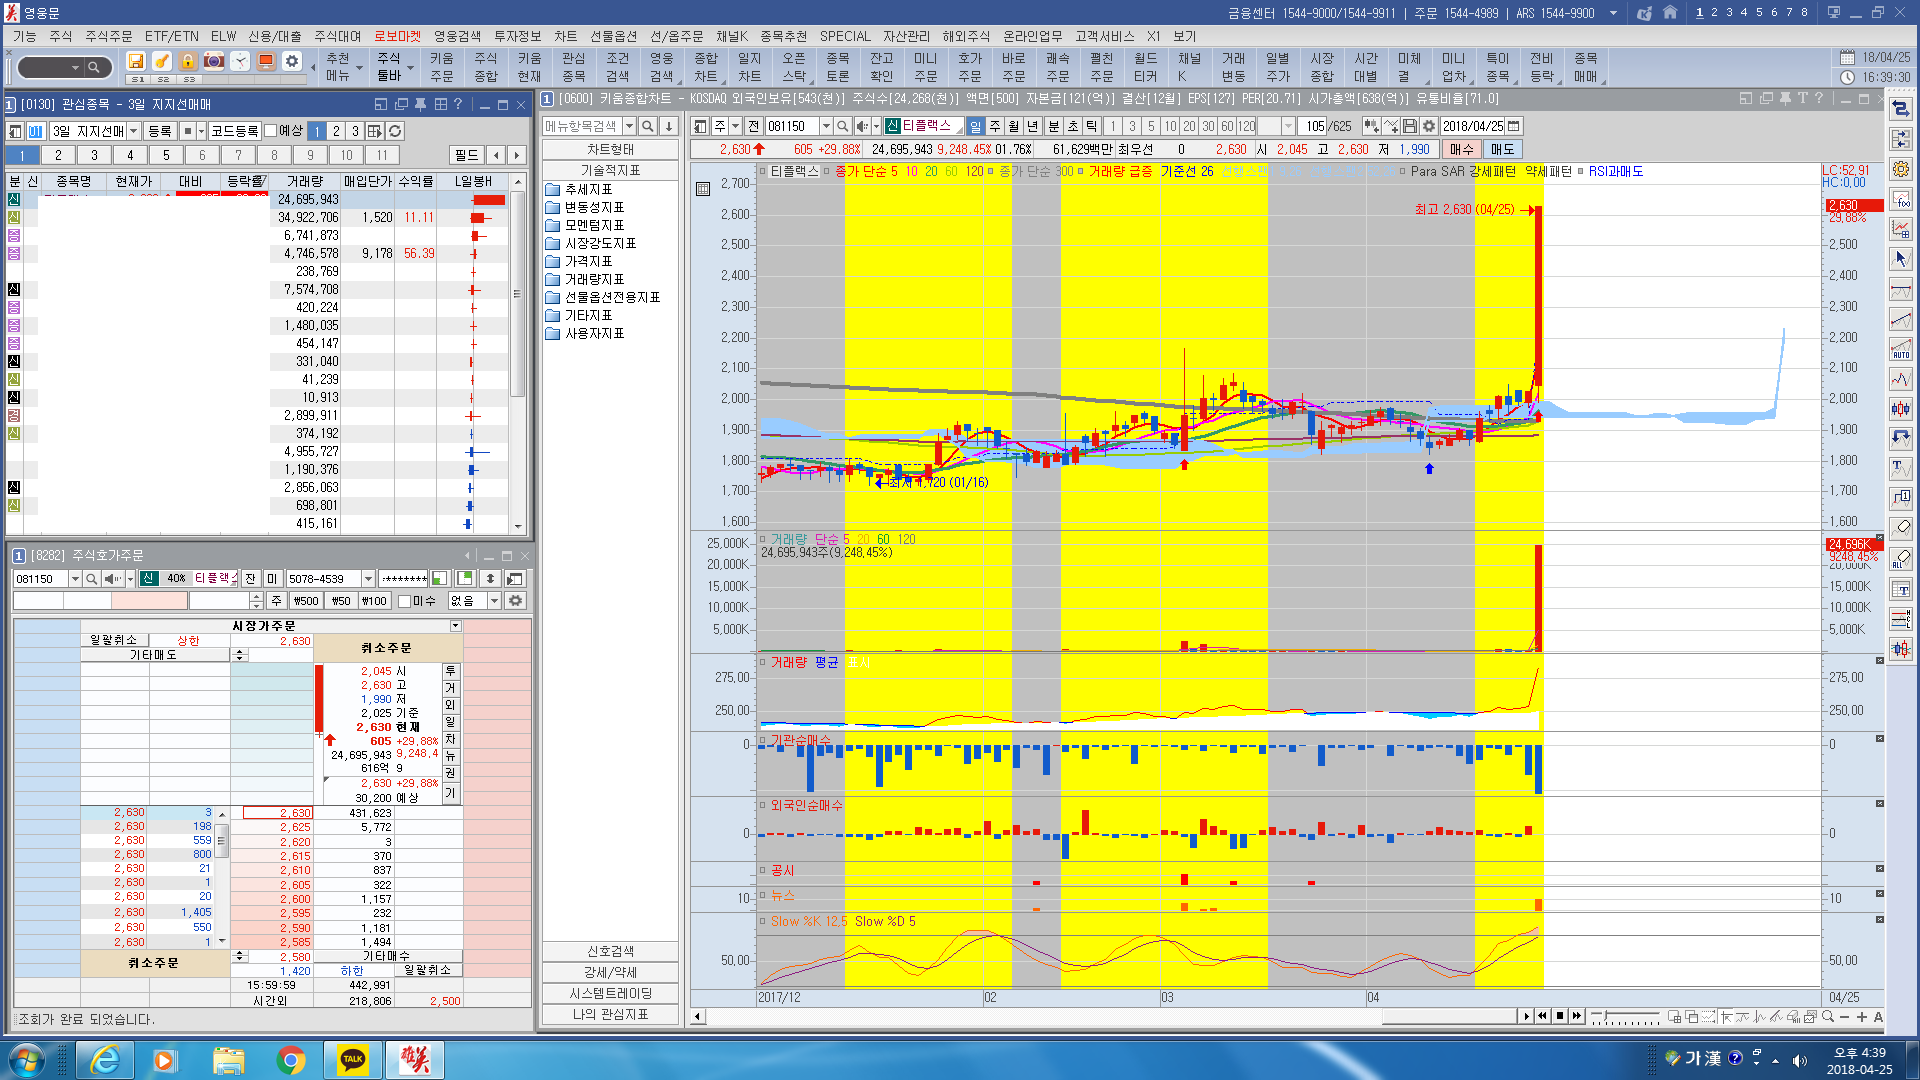The width and height of the screenshot is (1920, 1080).
Task: Click the vertical up-down arrows icon in order window
Action: point(490,578)
